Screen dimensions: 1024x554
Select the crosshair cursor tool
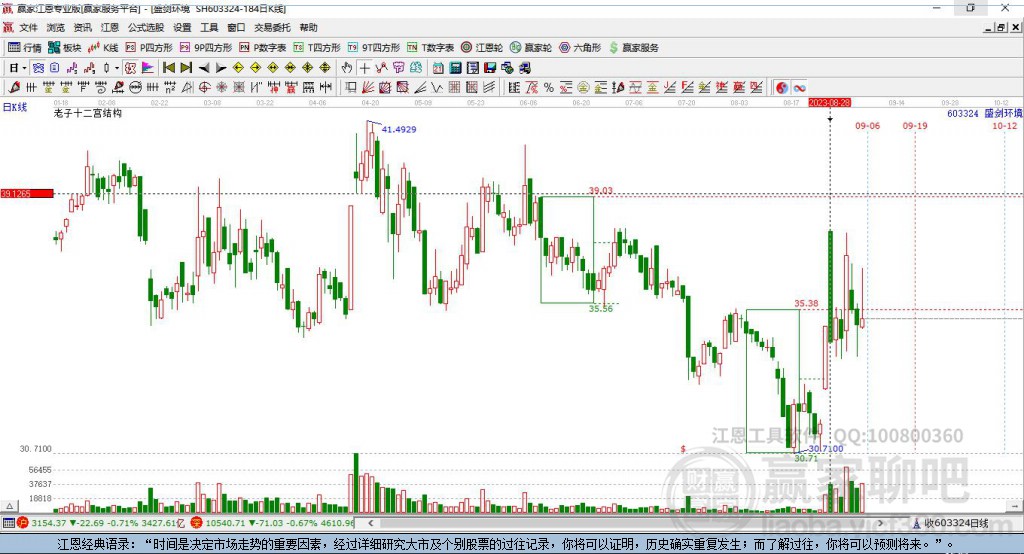pos(364,68)
